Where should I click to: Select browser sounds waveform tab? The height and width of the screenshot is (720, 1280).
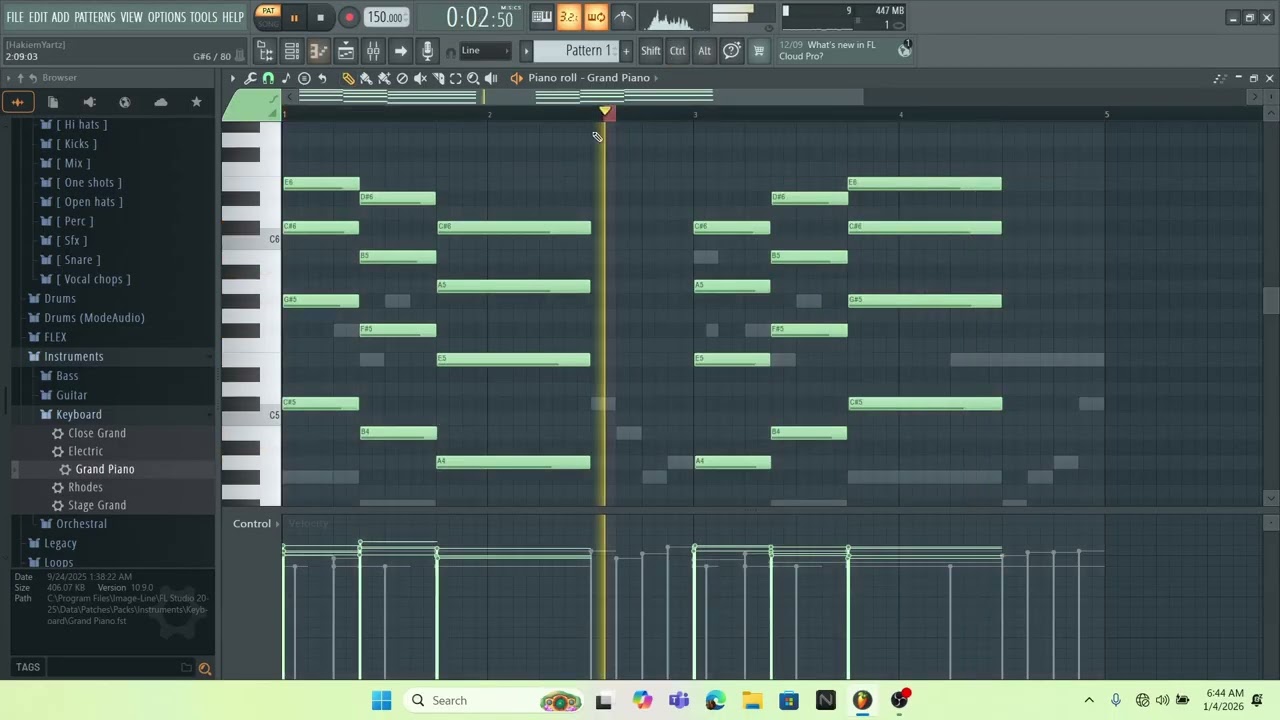click(x=18, y=102)
